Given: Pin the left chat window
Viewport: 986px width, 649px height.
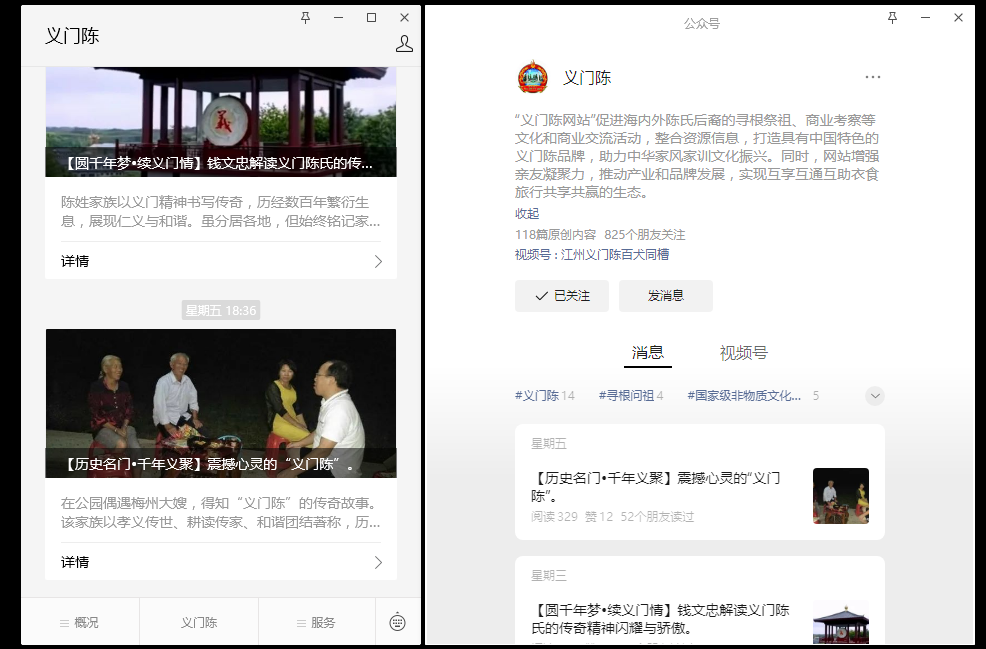Looking at the screenshot, I should pos(306,17).
